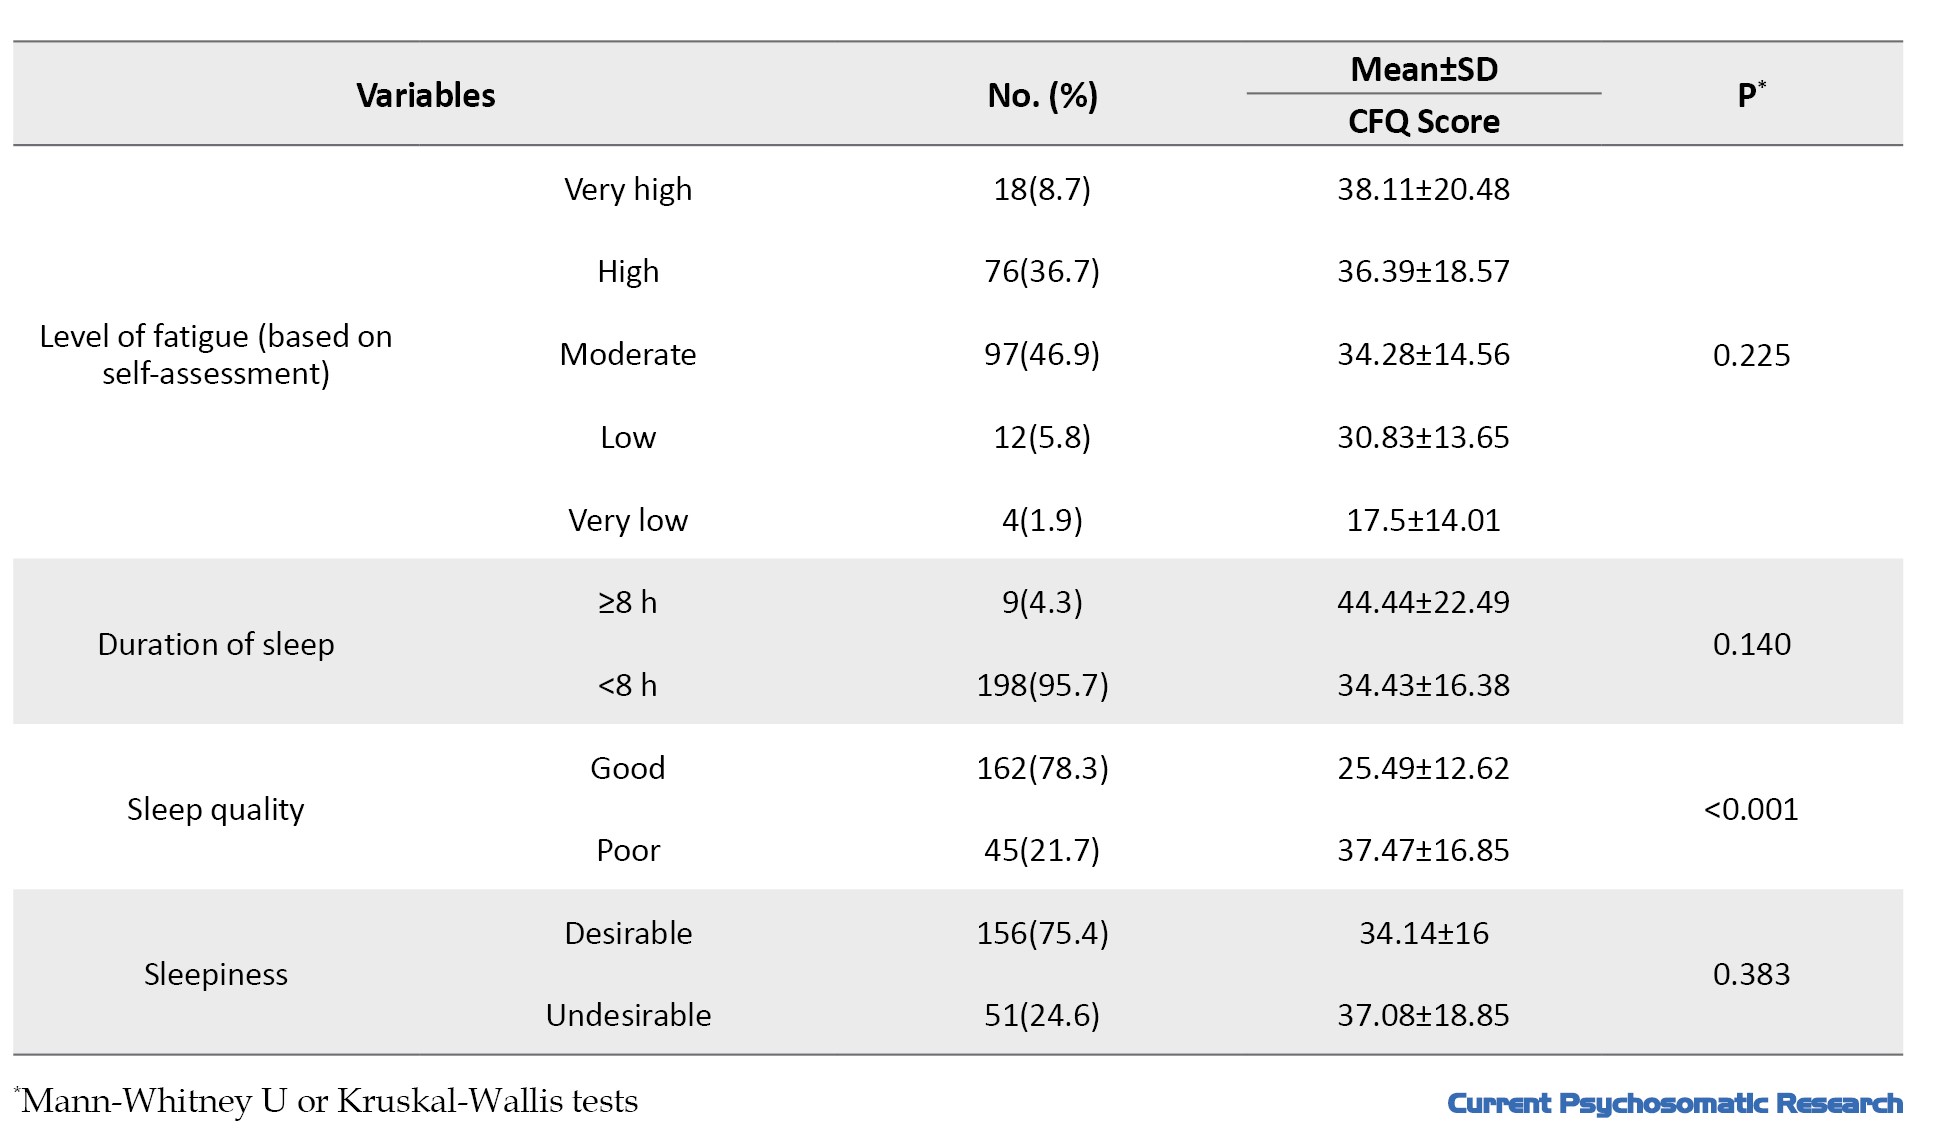This screenshot has width=1953, height=1146.
Task: Select the Poor sleep quality cell
Action: click(x=628, y=851)
